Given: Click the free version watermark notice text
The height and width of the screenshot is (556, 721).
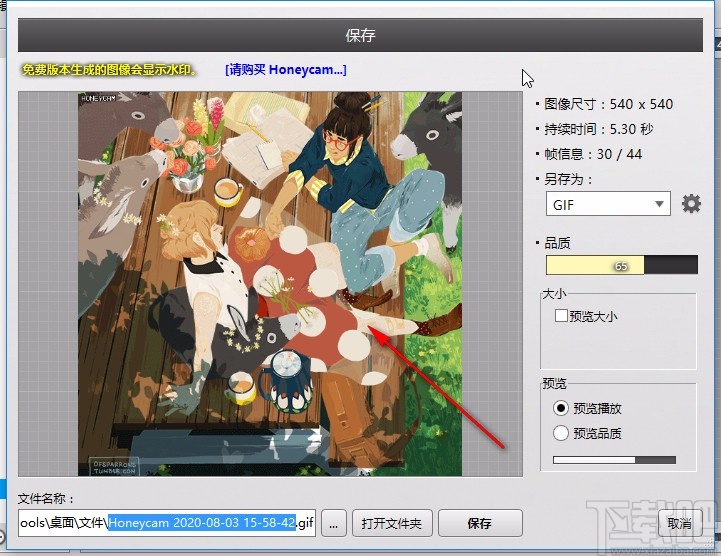Looking at the screenshot, I should [x=110, y=70].
